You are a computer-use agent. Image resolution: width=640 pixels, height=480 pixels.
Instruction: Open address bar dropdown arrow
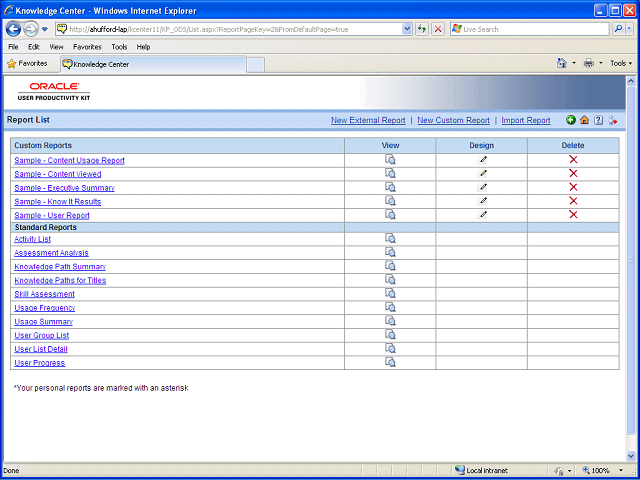(x=407, y=29)
